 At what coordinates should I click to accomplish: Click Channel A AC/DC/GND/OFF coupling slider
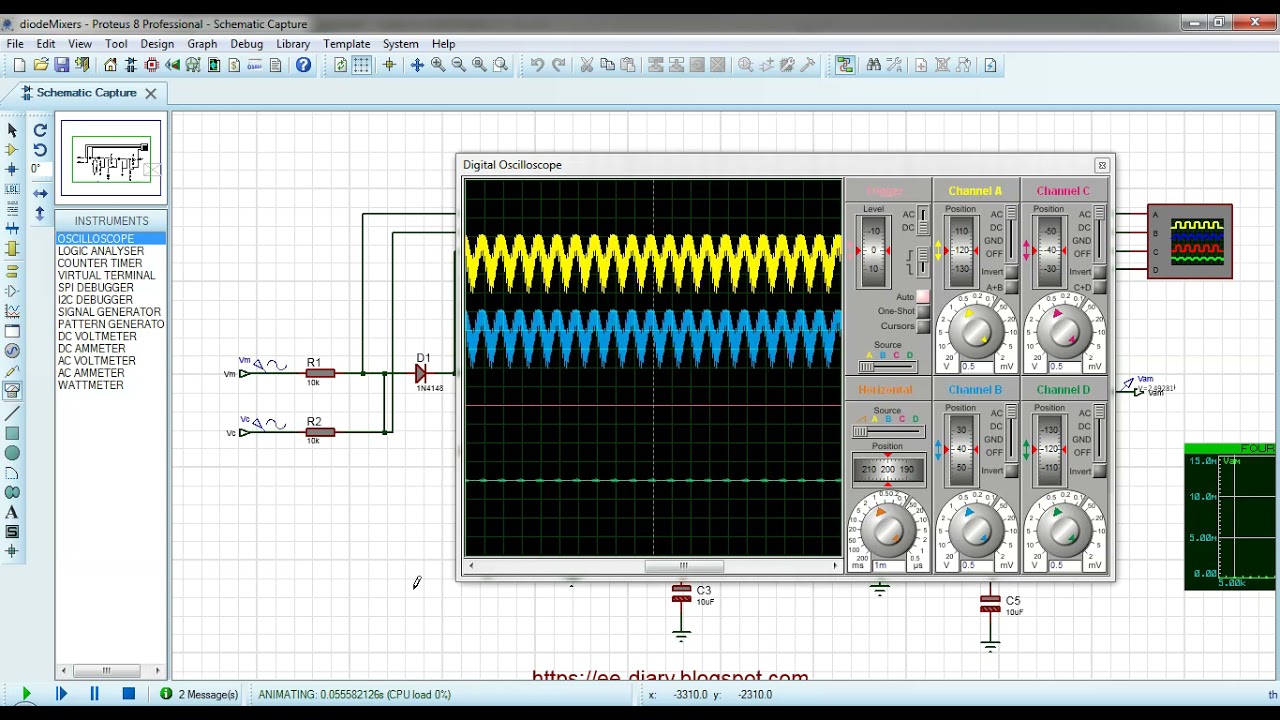[1011, 236]
